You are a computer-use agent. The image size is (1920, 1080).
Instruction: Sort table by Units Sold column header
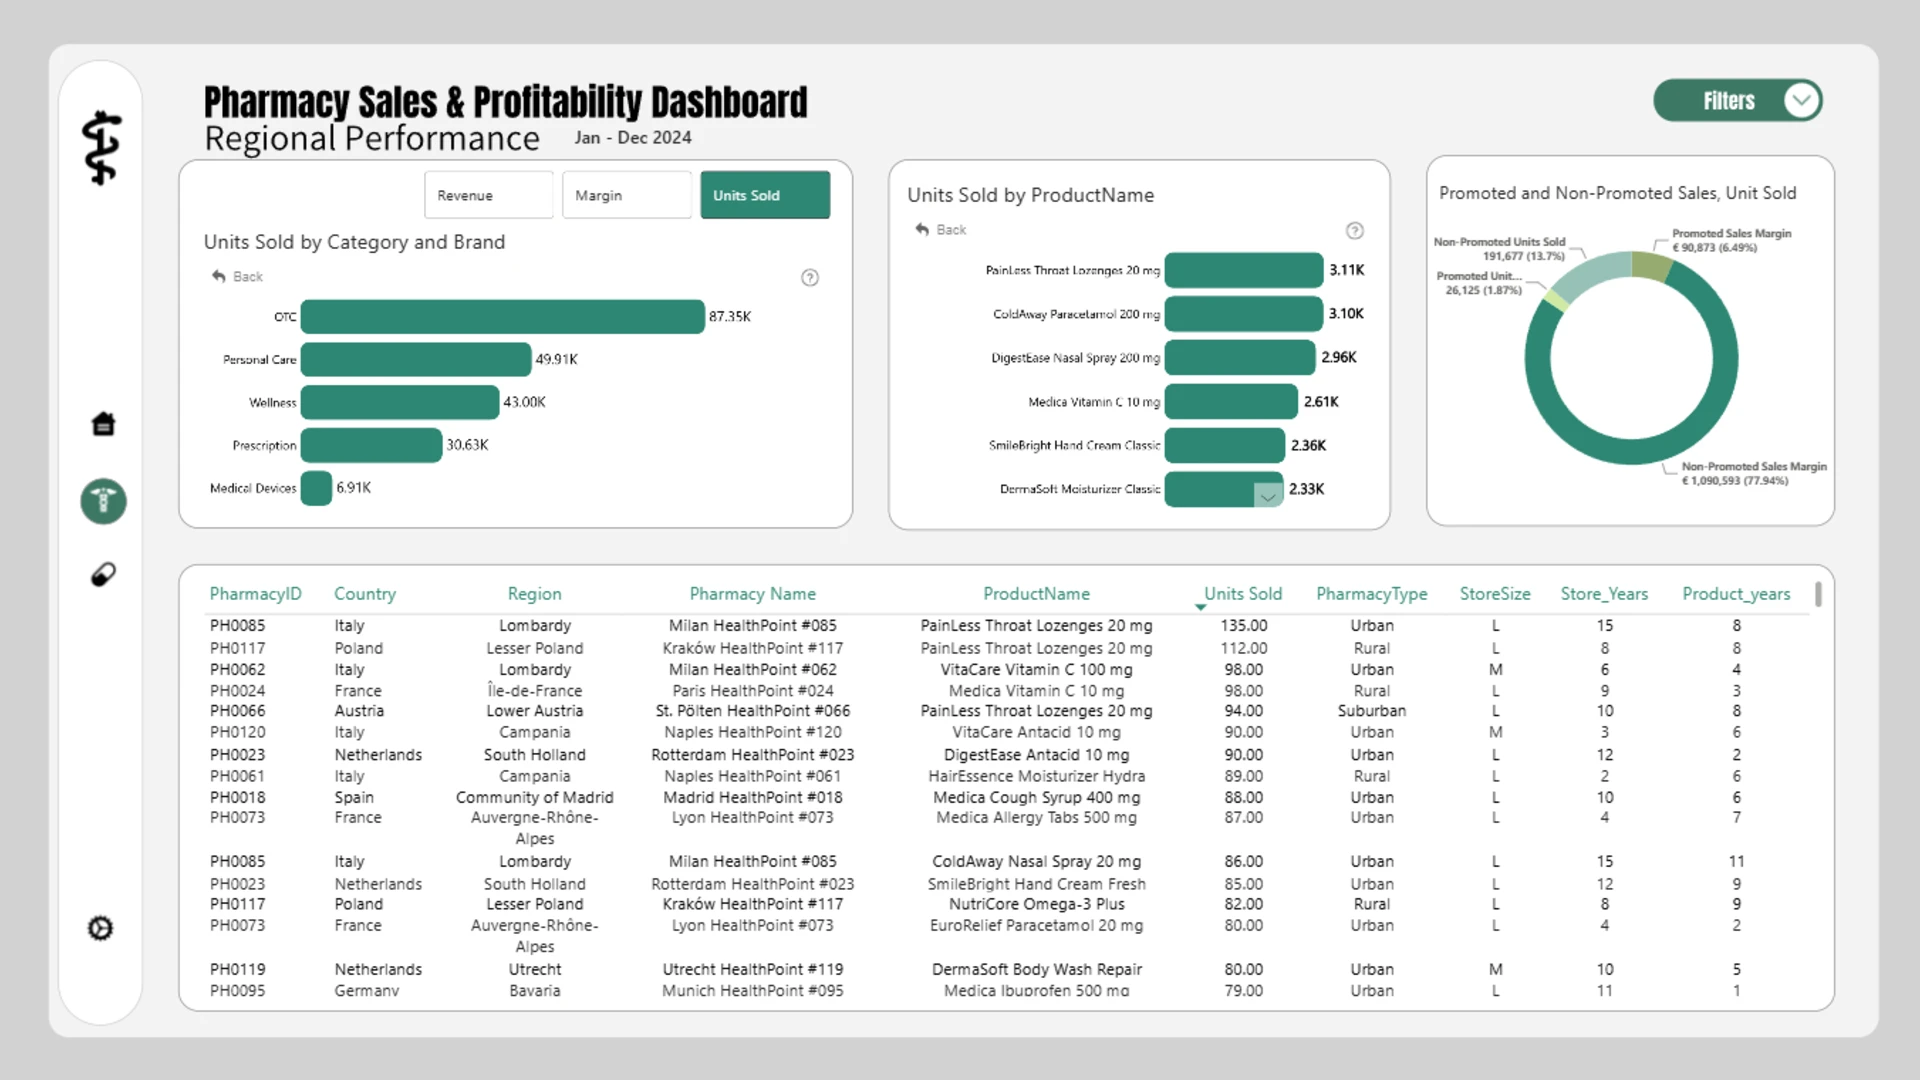pyautogui.click(x=1242, y=594)
